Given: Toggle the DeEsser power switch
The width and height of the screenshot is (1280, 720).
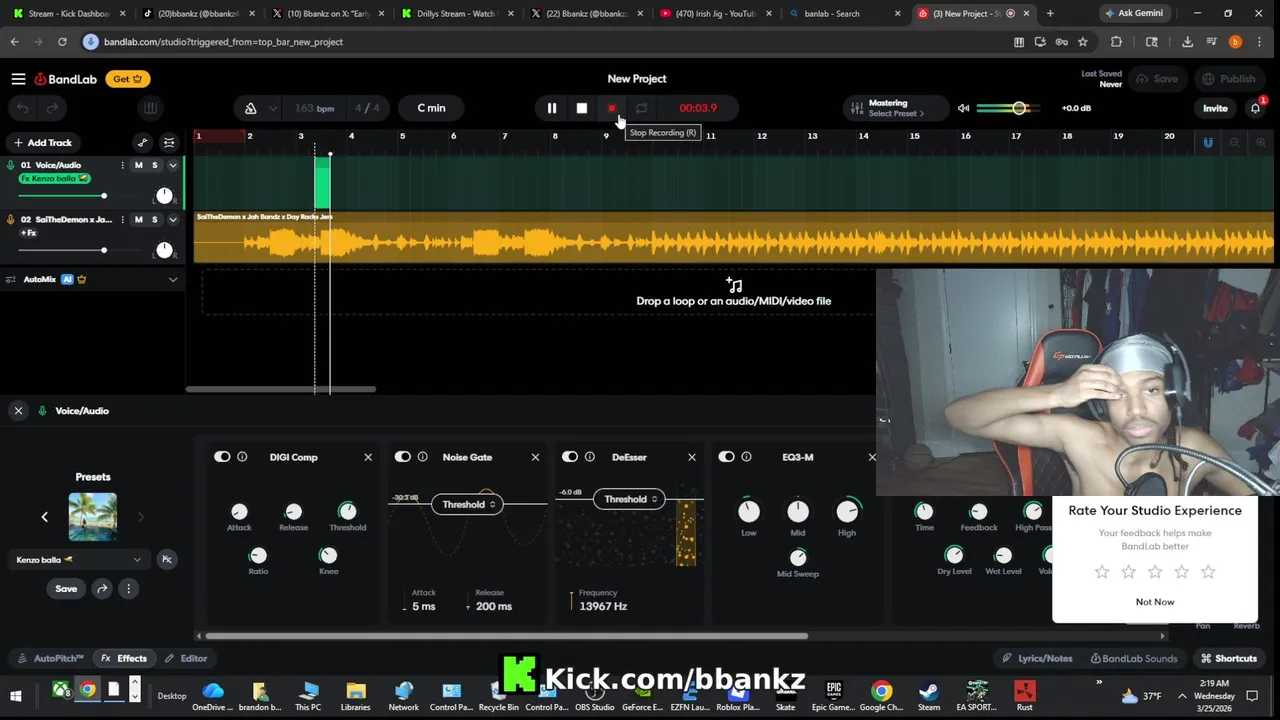Looking at the screenshot, I should pyautogui.click(x=570, y=457).
